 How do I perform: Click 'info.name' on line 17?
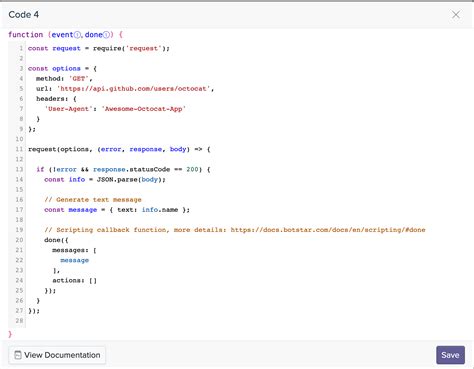pos(160,210)
